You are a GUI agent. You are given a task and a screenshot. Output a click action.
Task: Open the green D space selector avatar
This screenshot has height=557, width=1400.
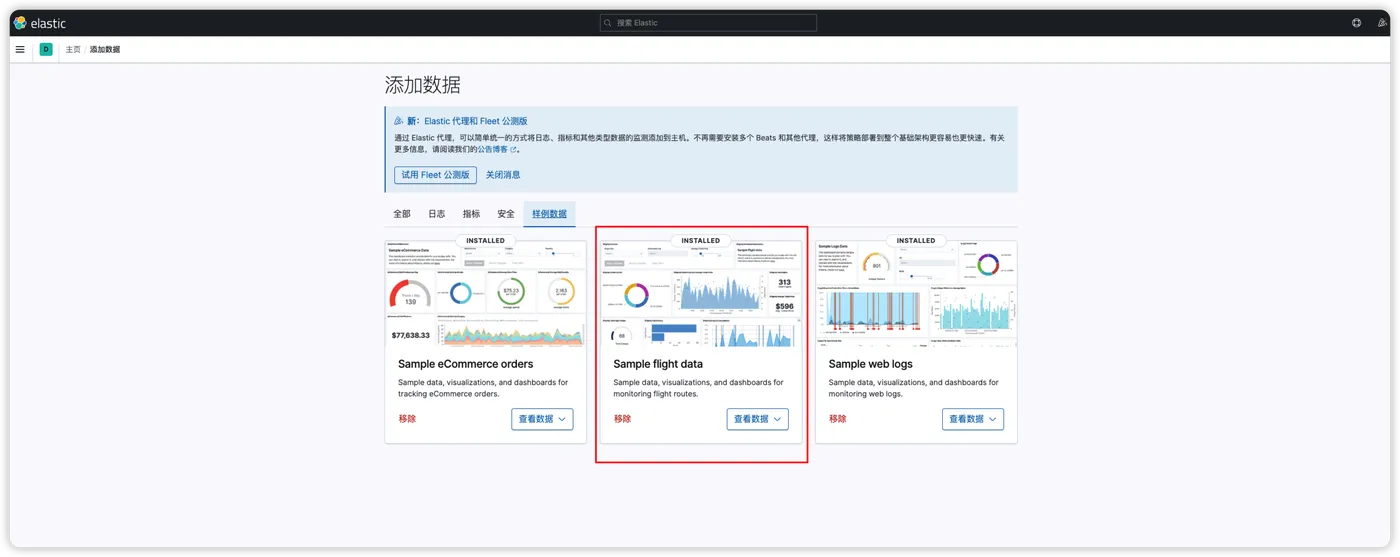coord(46,49)
